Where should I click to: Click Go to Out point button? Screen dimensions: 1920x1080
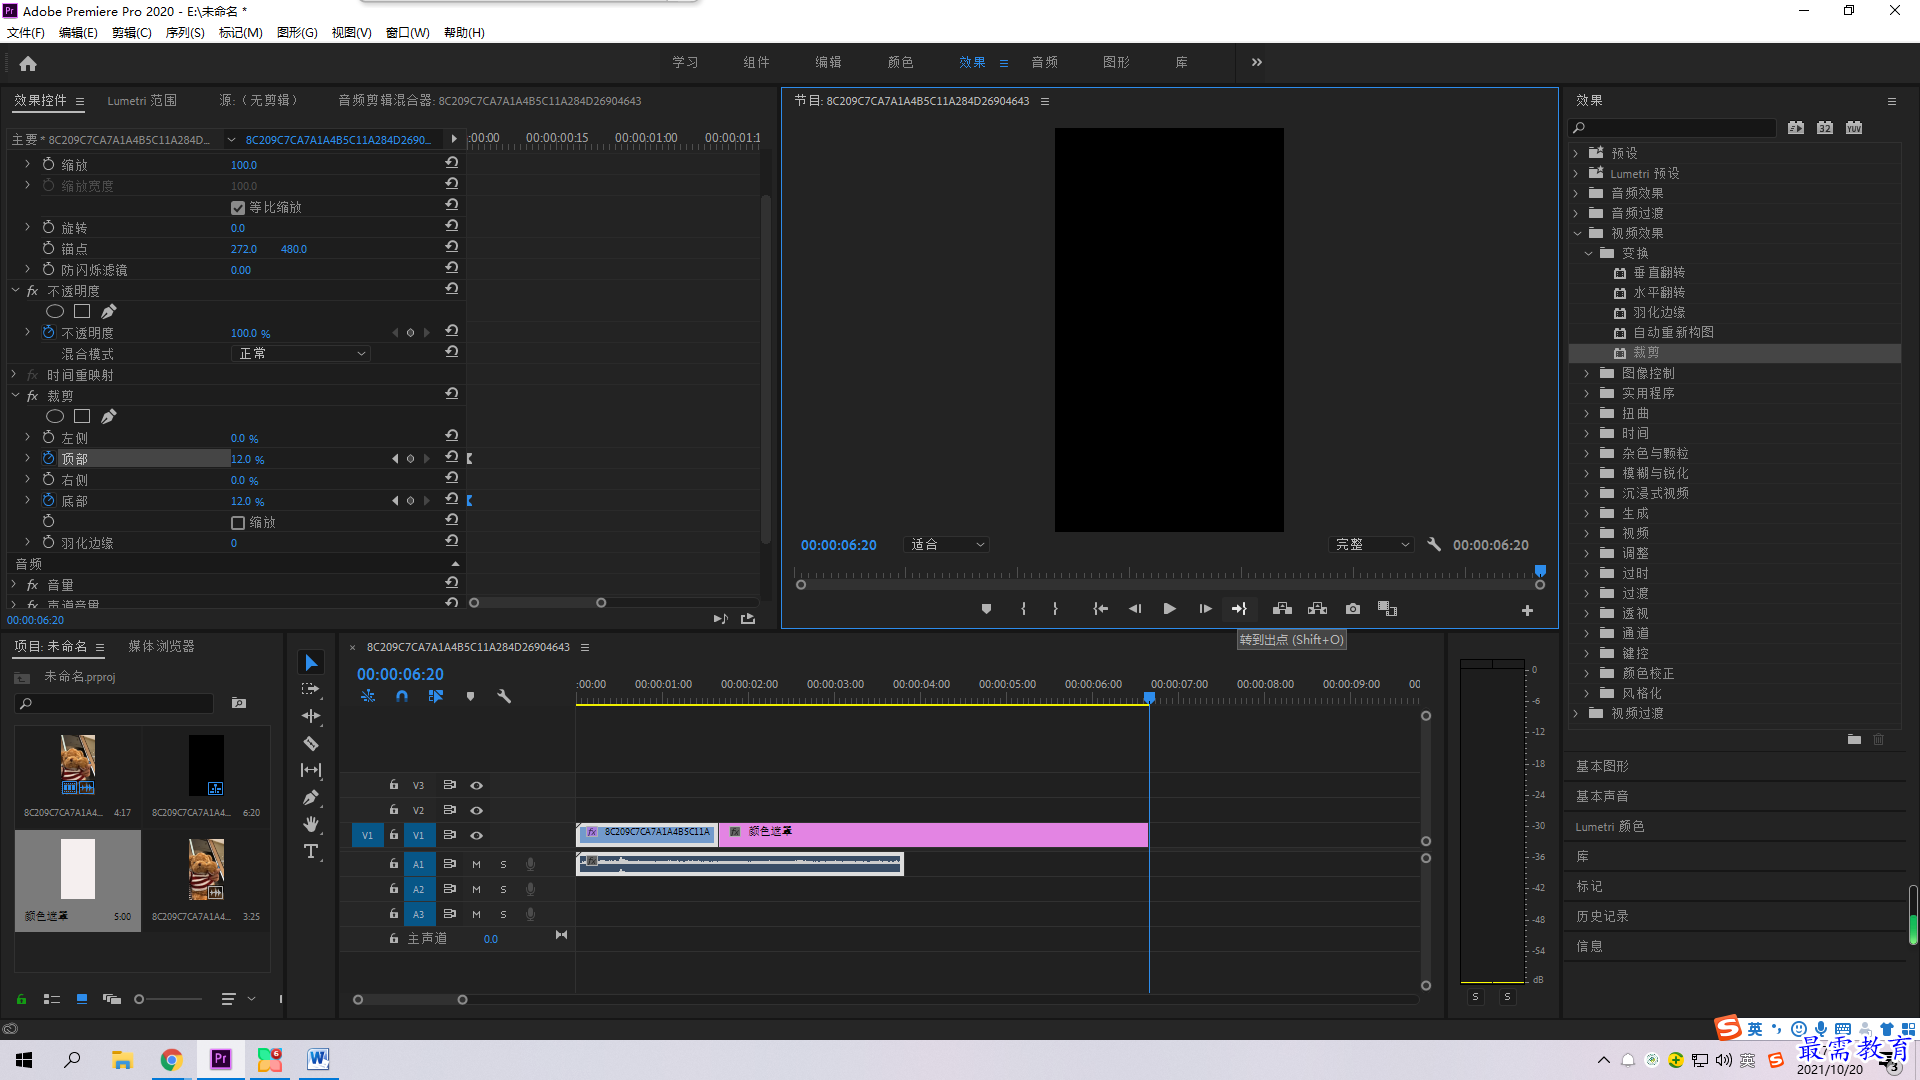coord(1239,609)
